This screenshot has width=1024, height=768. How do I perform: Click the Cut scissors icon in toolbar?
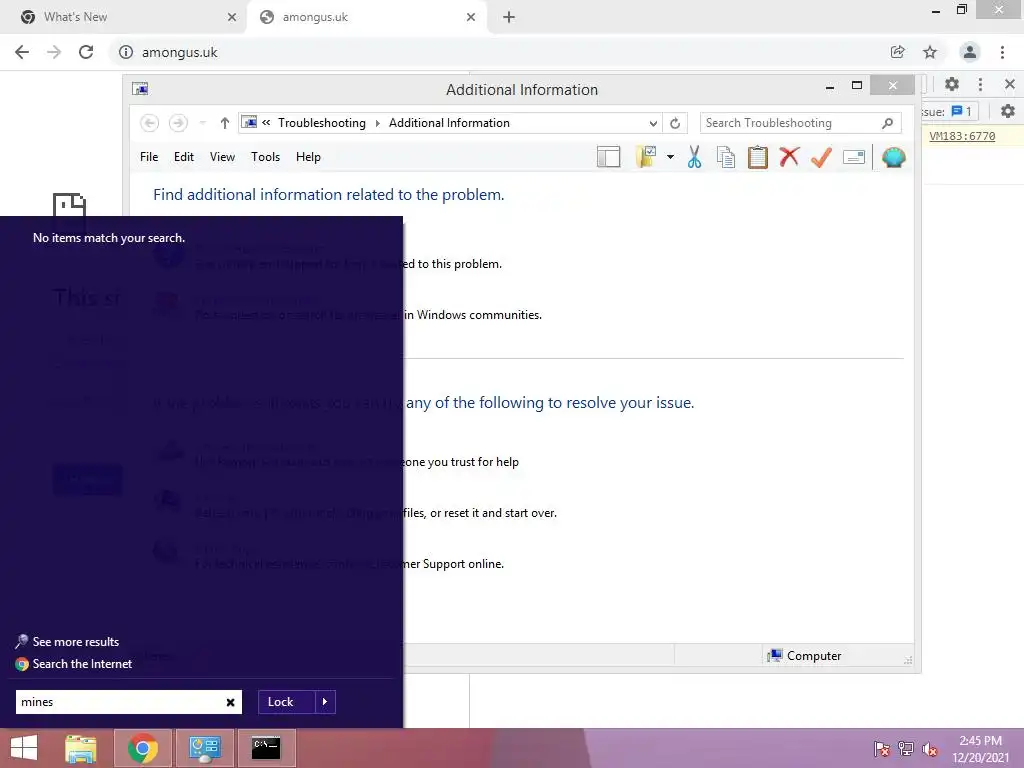coord(694,157)
